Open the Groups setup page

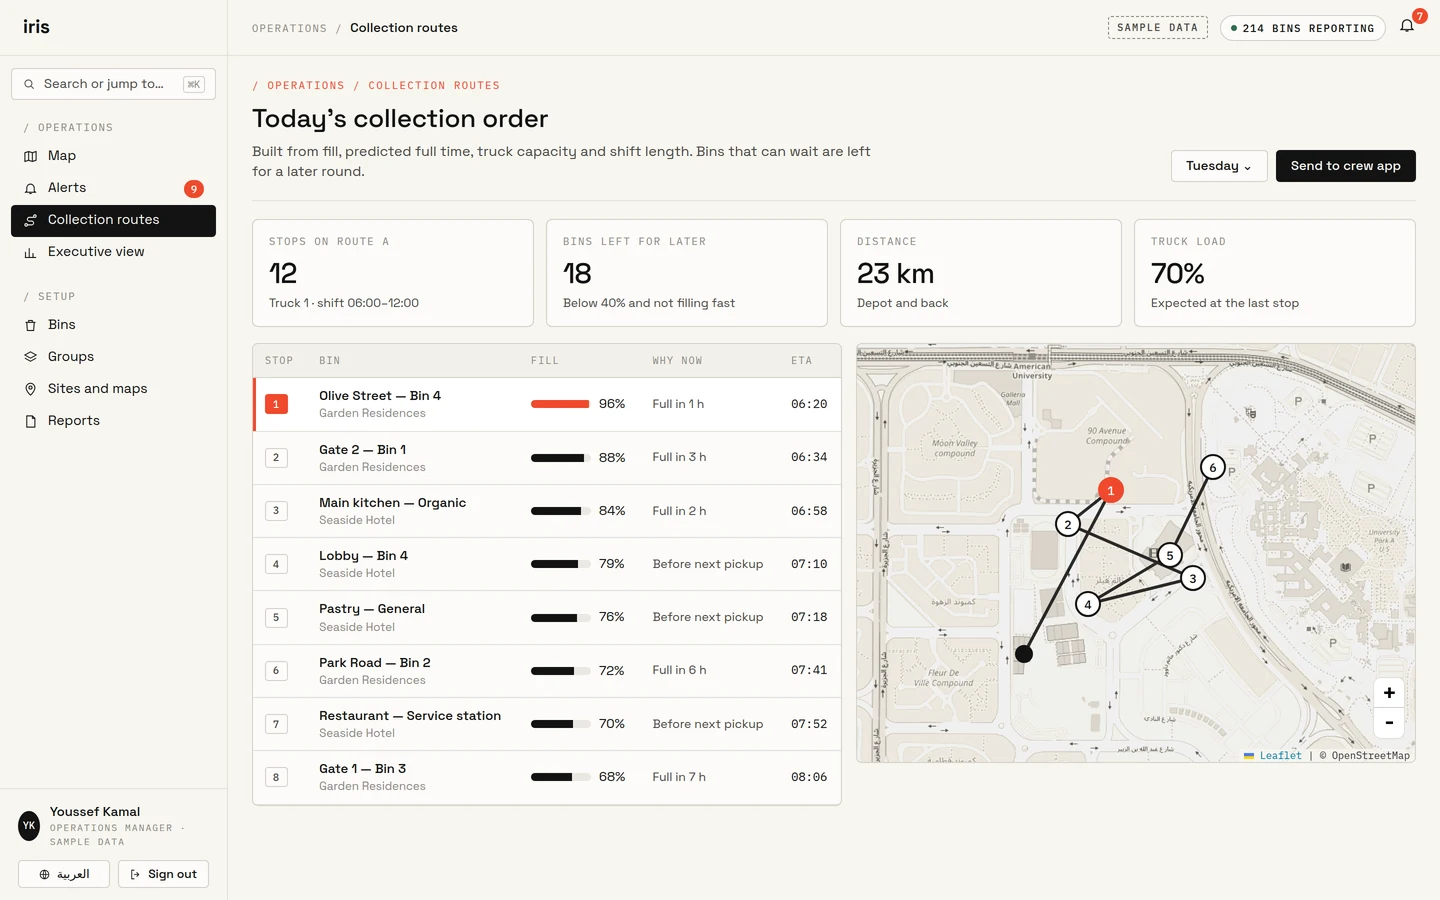point(113,357)
